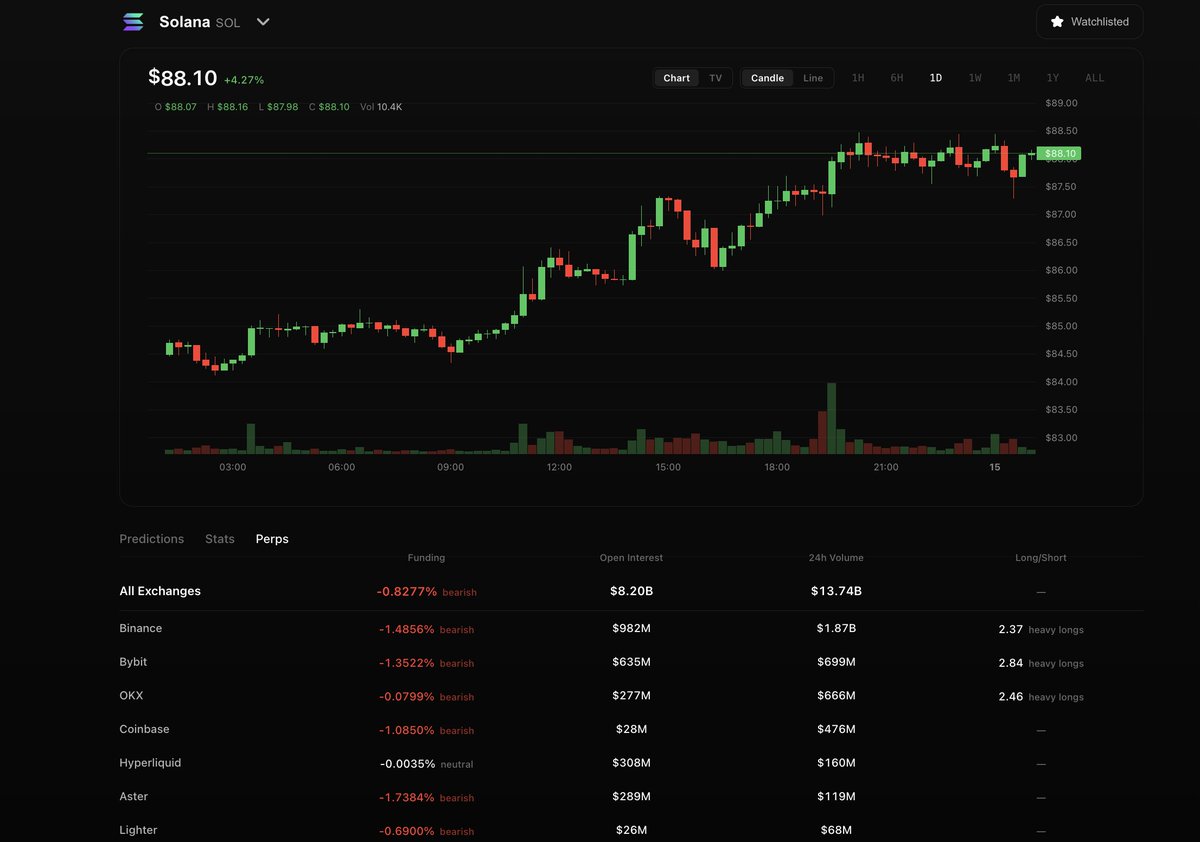Set timeframe to 6H
The width and height of the screenshot is (1200, 842).
coord(897,78)
